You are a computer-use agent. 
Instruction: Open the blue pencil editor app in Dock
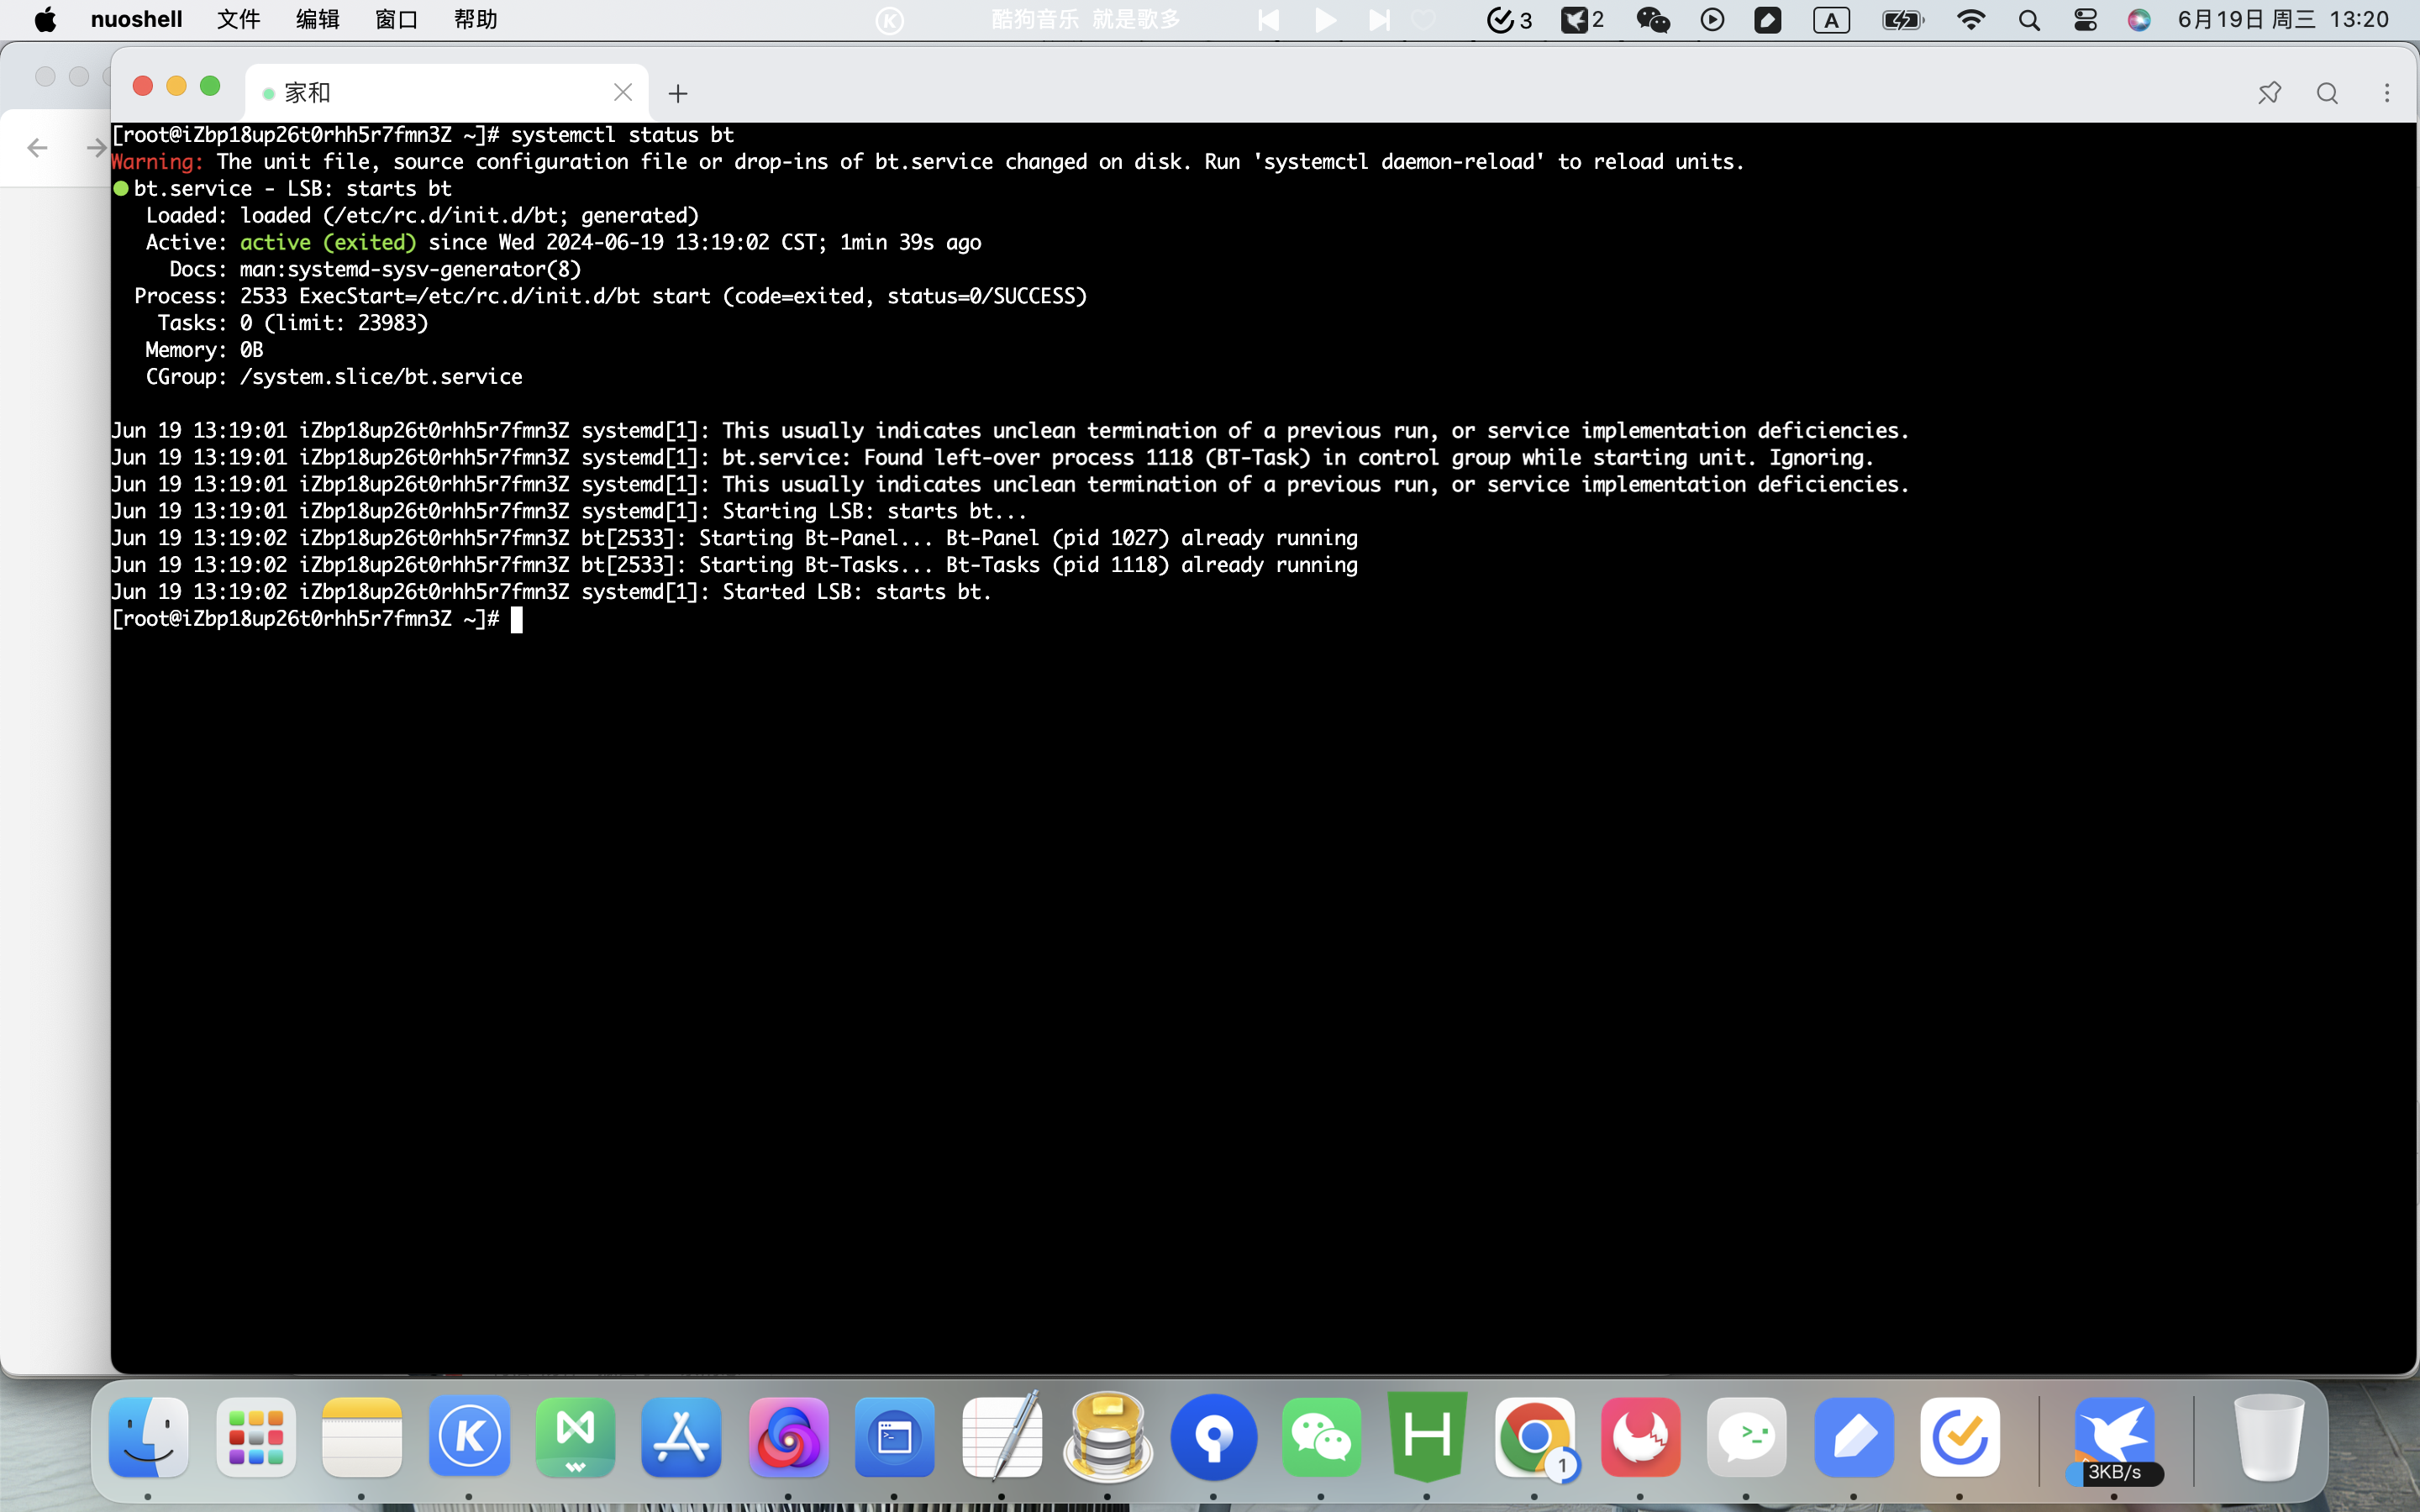coord(1854,1437)
